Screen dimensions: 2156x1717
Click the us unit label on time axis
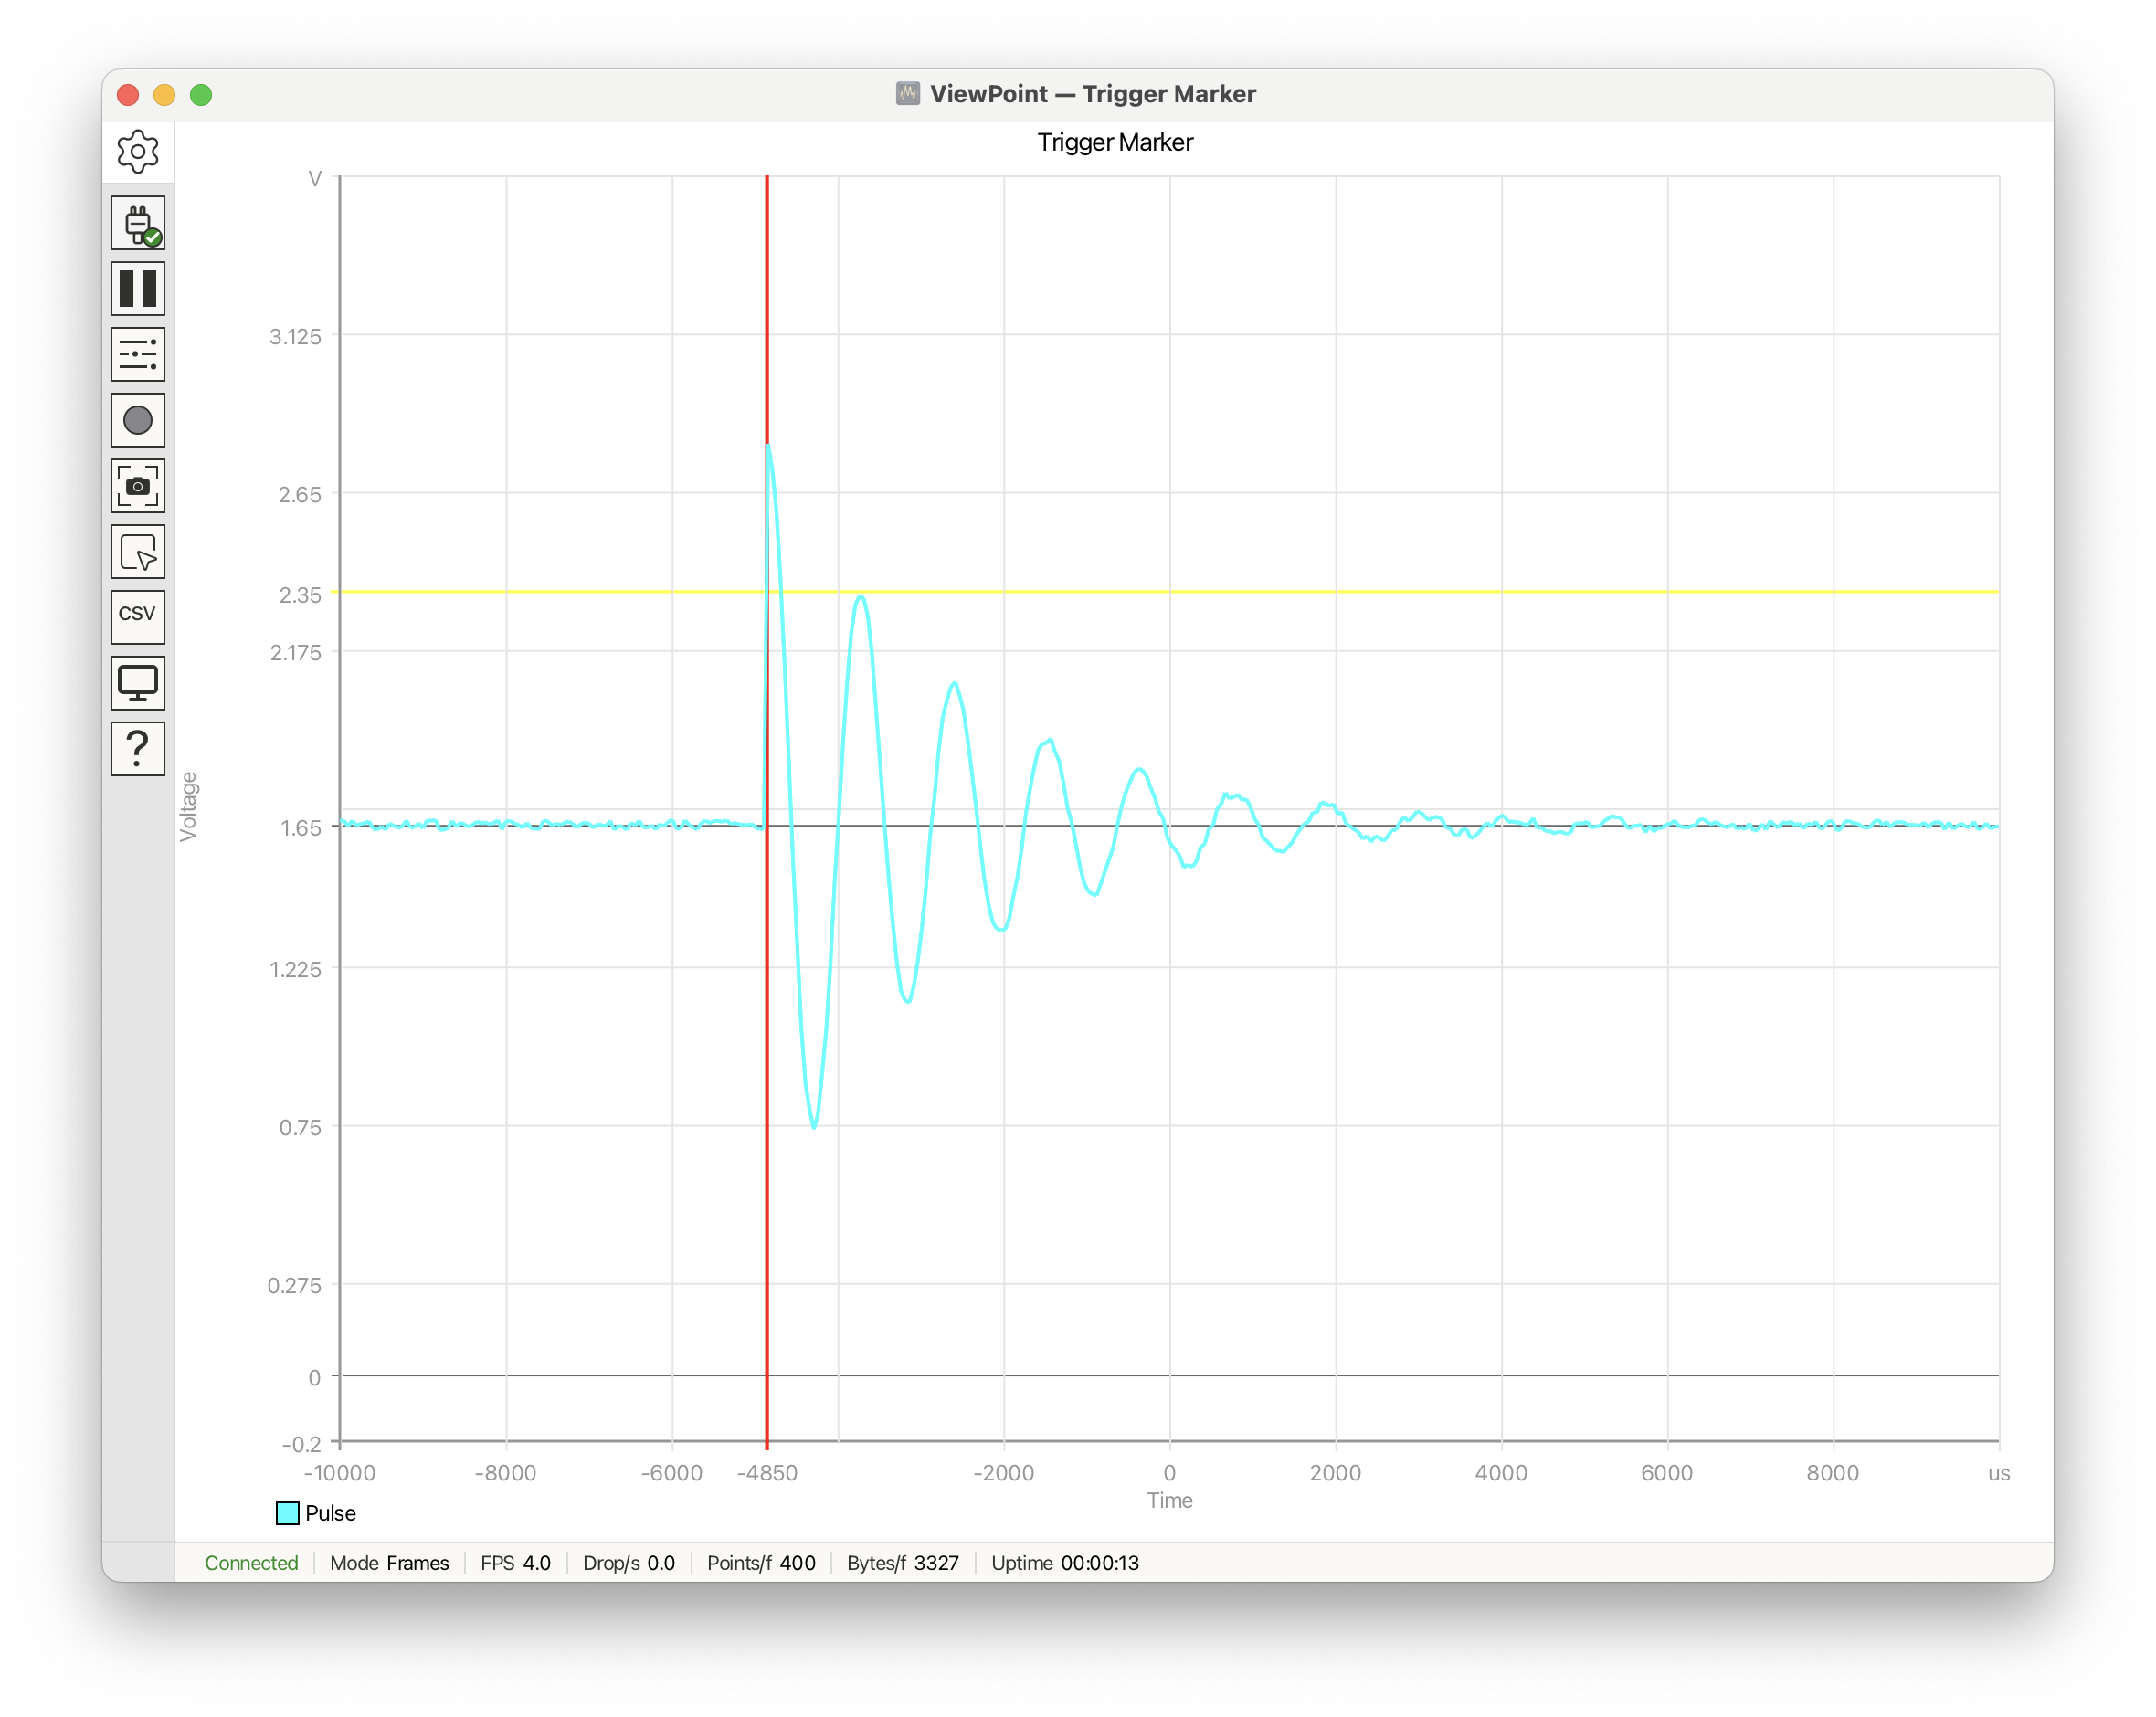(x=1999, y=1473)
